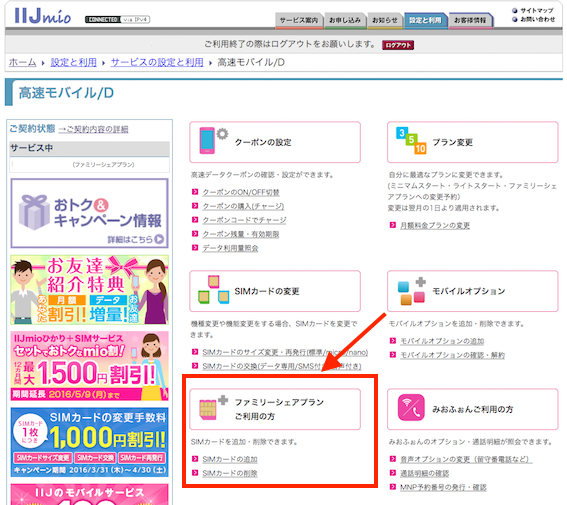This screenshot has width=567, height=505.
Task: Open 月額料金プランの変更 link
Action: click(435, 226)
